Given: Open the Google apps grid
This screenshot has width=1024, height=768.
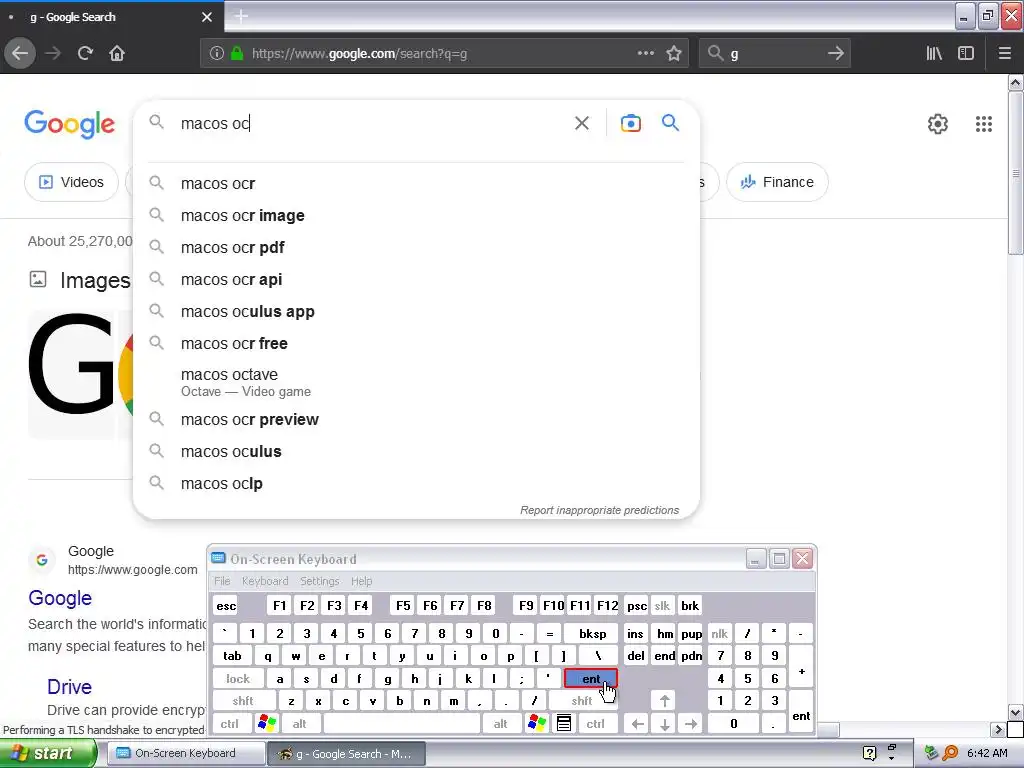Looking at the screenshot, I should click(984, 124).
